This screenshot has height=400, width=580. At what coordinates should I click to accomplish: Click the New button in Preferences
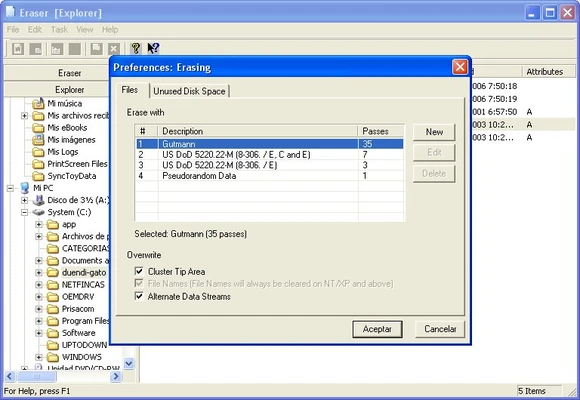(434, 132)
